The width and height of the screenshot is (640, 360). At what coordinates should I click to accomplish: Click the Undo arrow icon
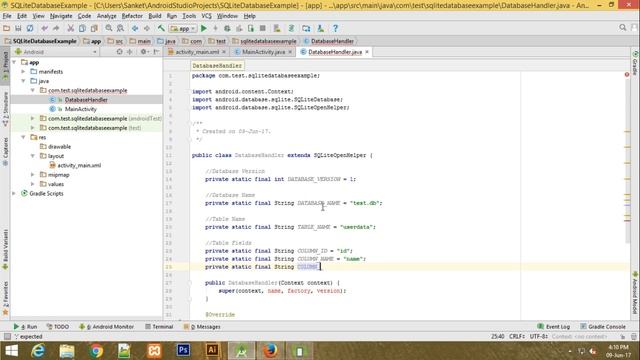44,28
